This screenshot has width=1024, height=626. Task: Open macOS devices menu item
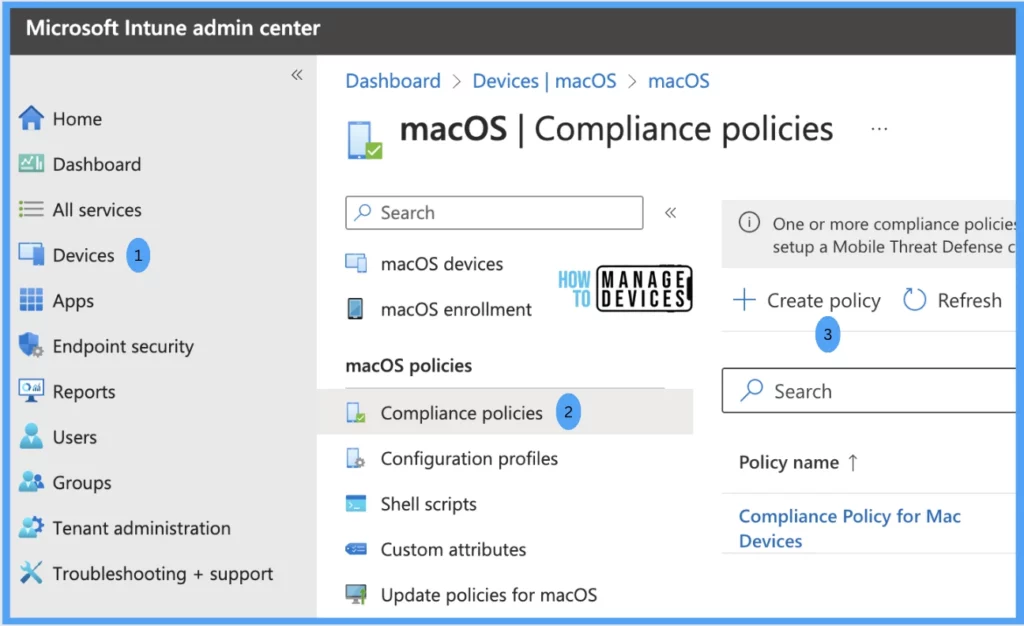click(441, 264)
